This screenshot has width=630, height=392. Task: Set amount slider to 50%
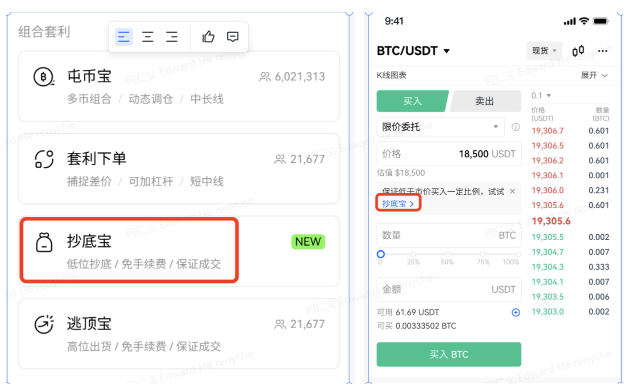click(x=448, y=254)
